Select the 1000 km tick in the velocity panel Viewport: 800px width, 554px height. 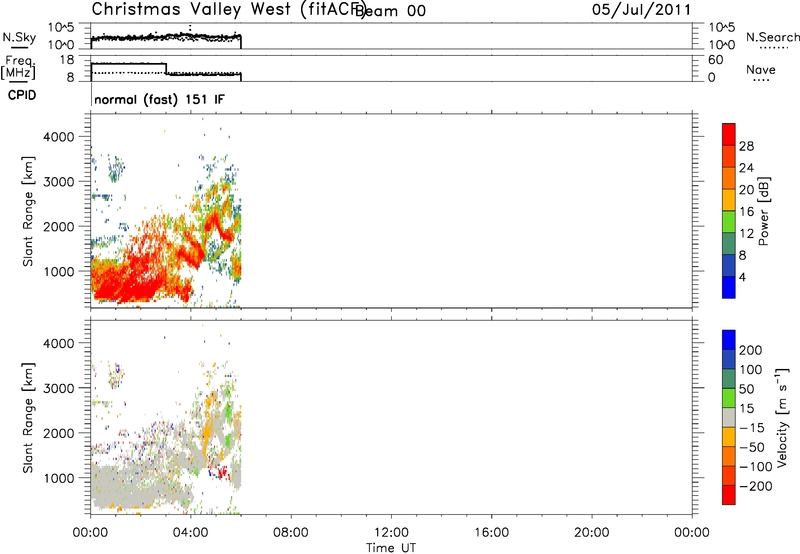[59, 478]
